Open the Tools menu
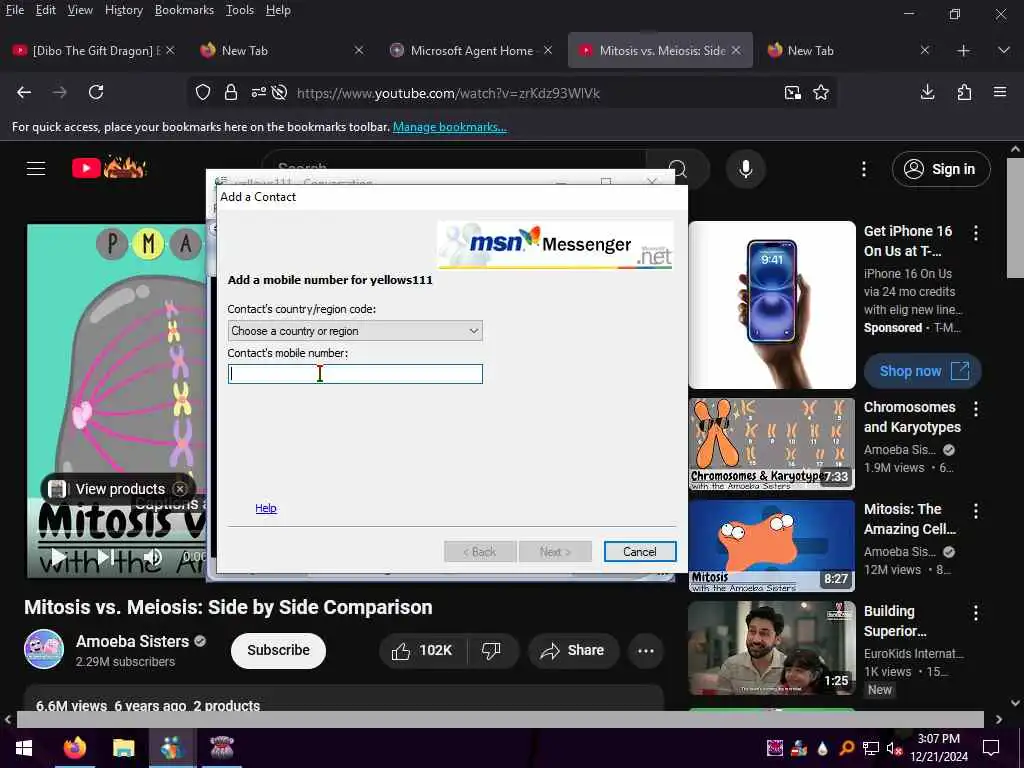The height and width of the screenshot is (768, 1024). 240,10
